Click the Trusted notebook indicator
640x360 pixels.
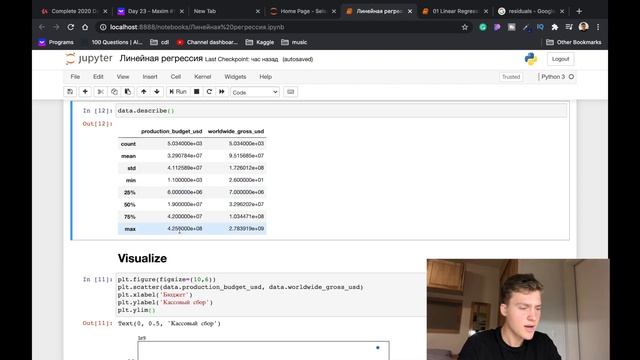coord(511,77)
